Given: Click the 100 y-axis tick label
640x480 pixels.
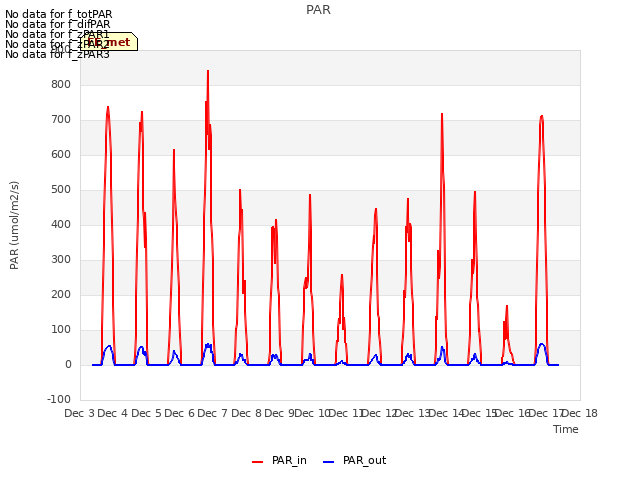Looking at the screenshot, I should pyautogui.click(x=61, y=329).
